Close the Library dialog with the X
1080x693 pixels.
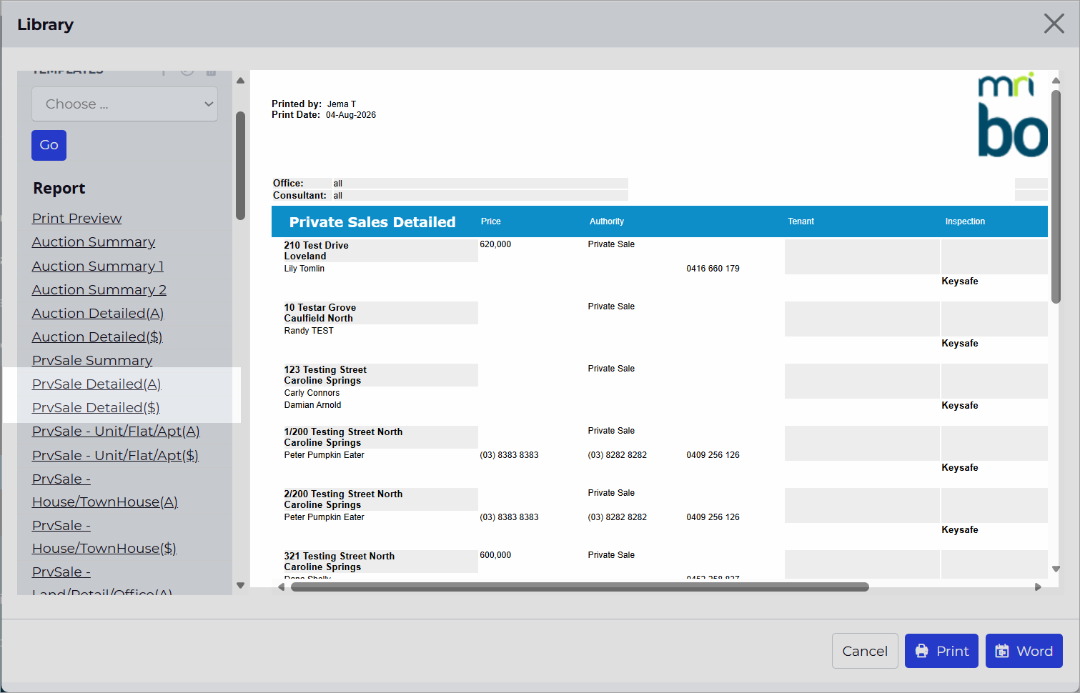point(1053,24)
